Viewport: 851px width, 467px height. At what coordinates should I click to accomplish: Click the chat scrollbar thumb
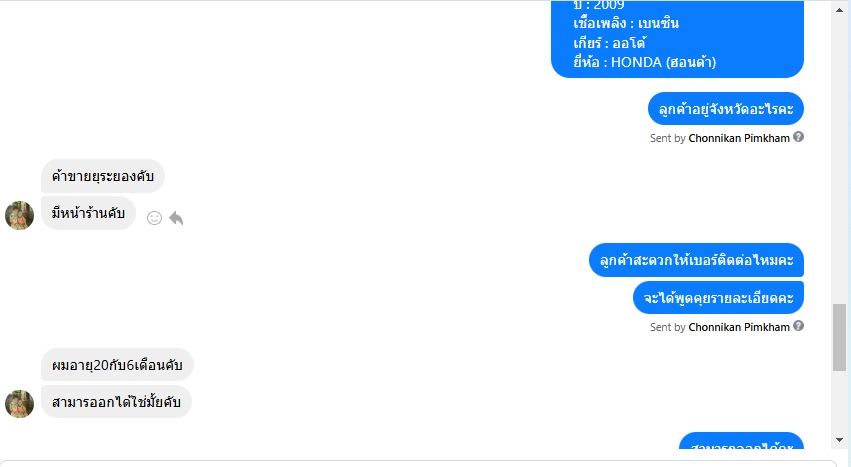[x=840, y=337]
